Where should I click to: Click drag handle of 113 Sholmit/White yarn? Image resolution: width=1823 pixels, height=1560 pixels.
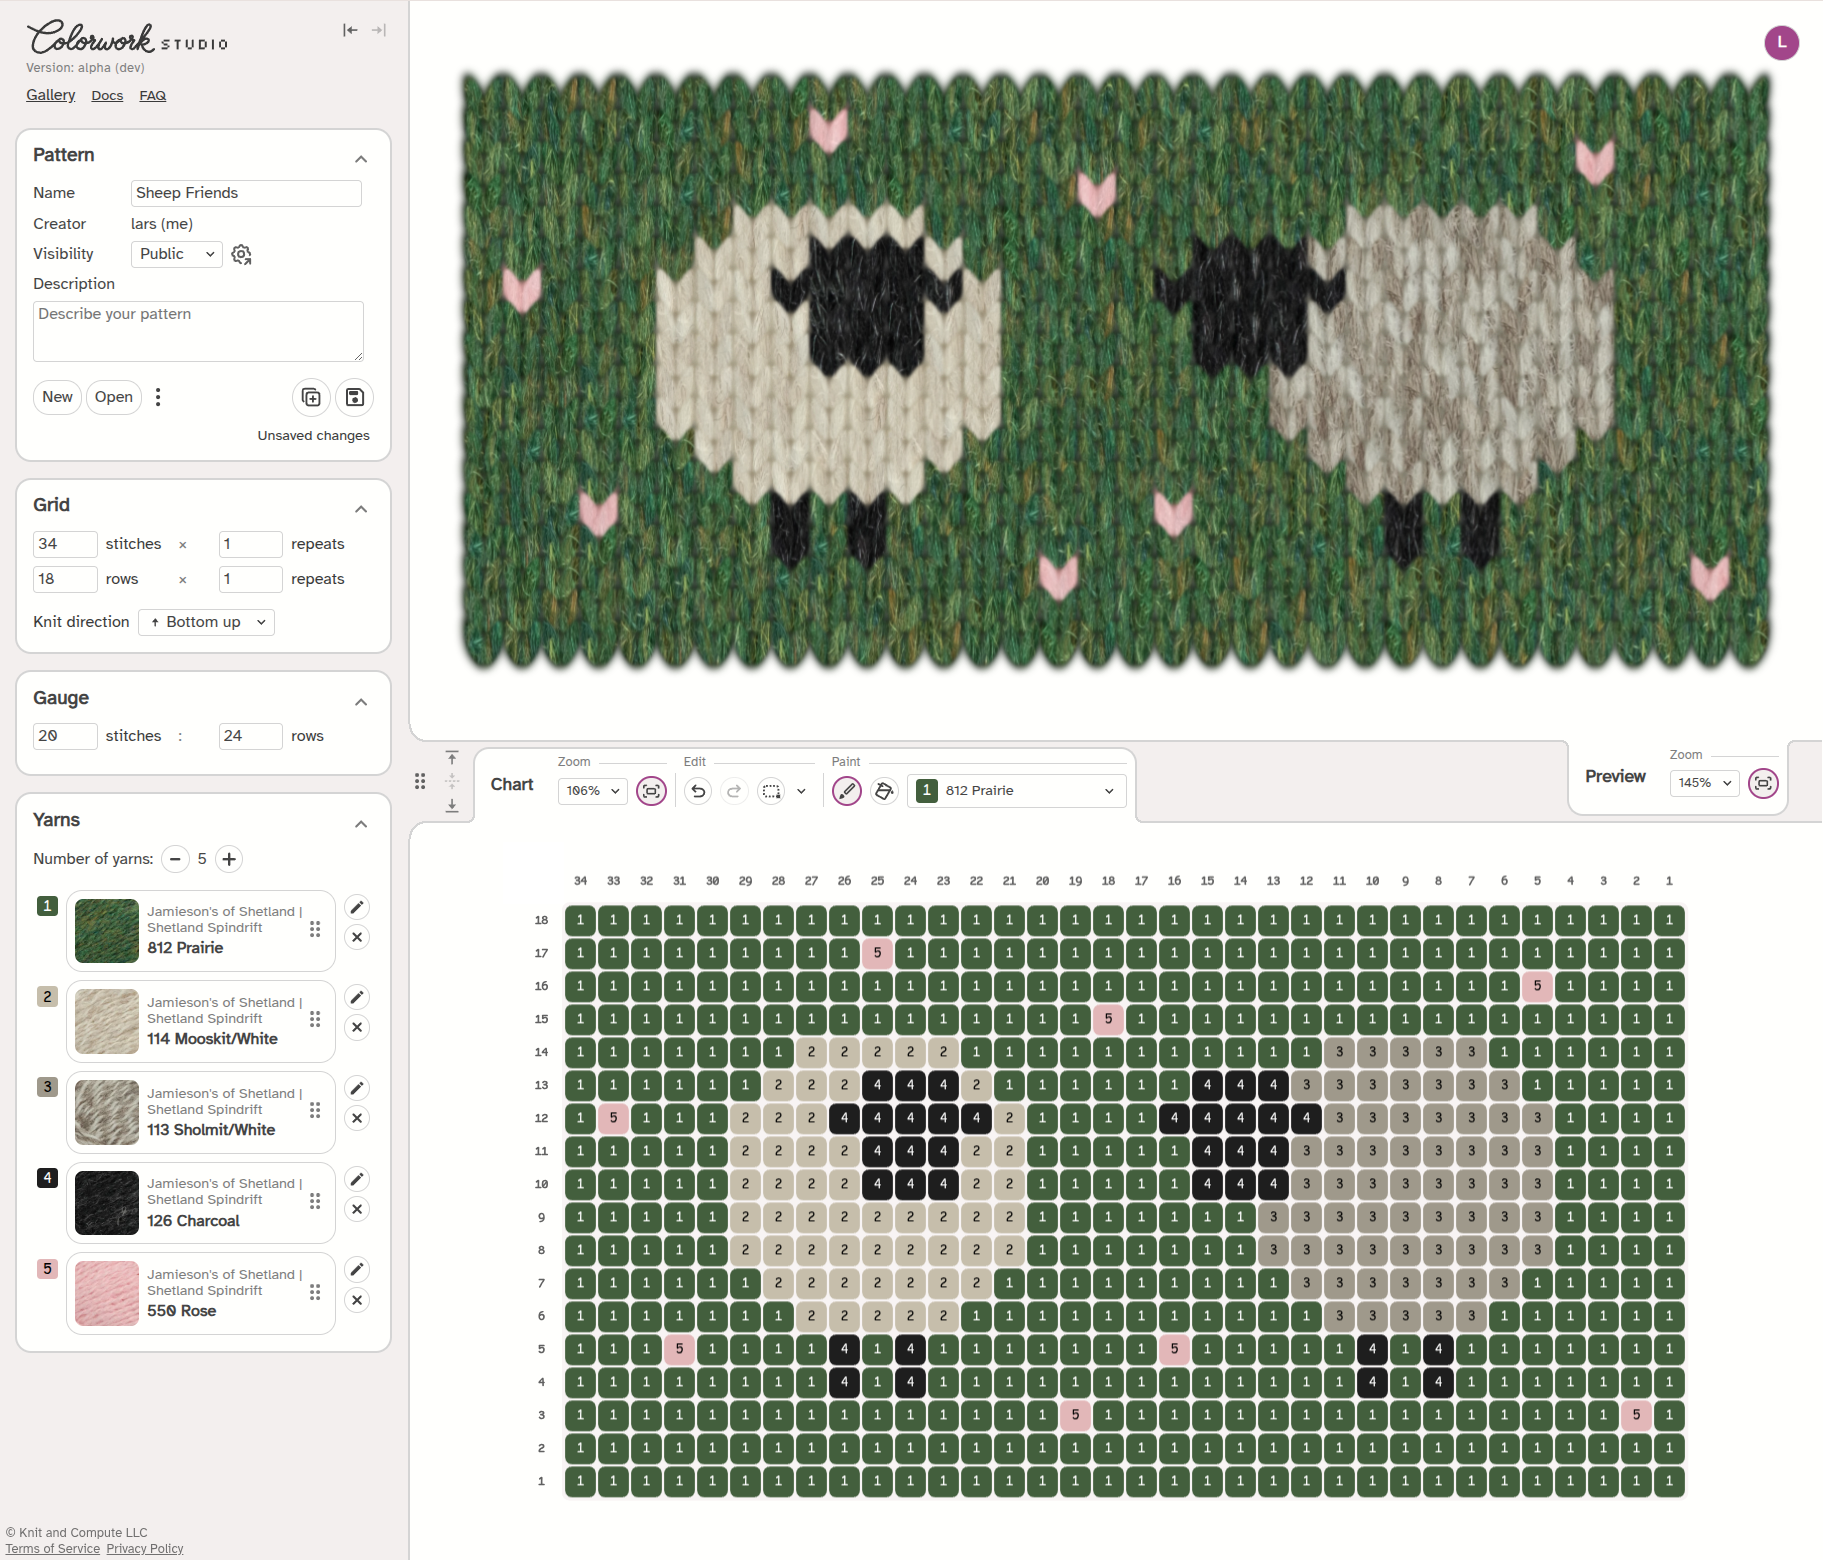(x=315, y=1110)
